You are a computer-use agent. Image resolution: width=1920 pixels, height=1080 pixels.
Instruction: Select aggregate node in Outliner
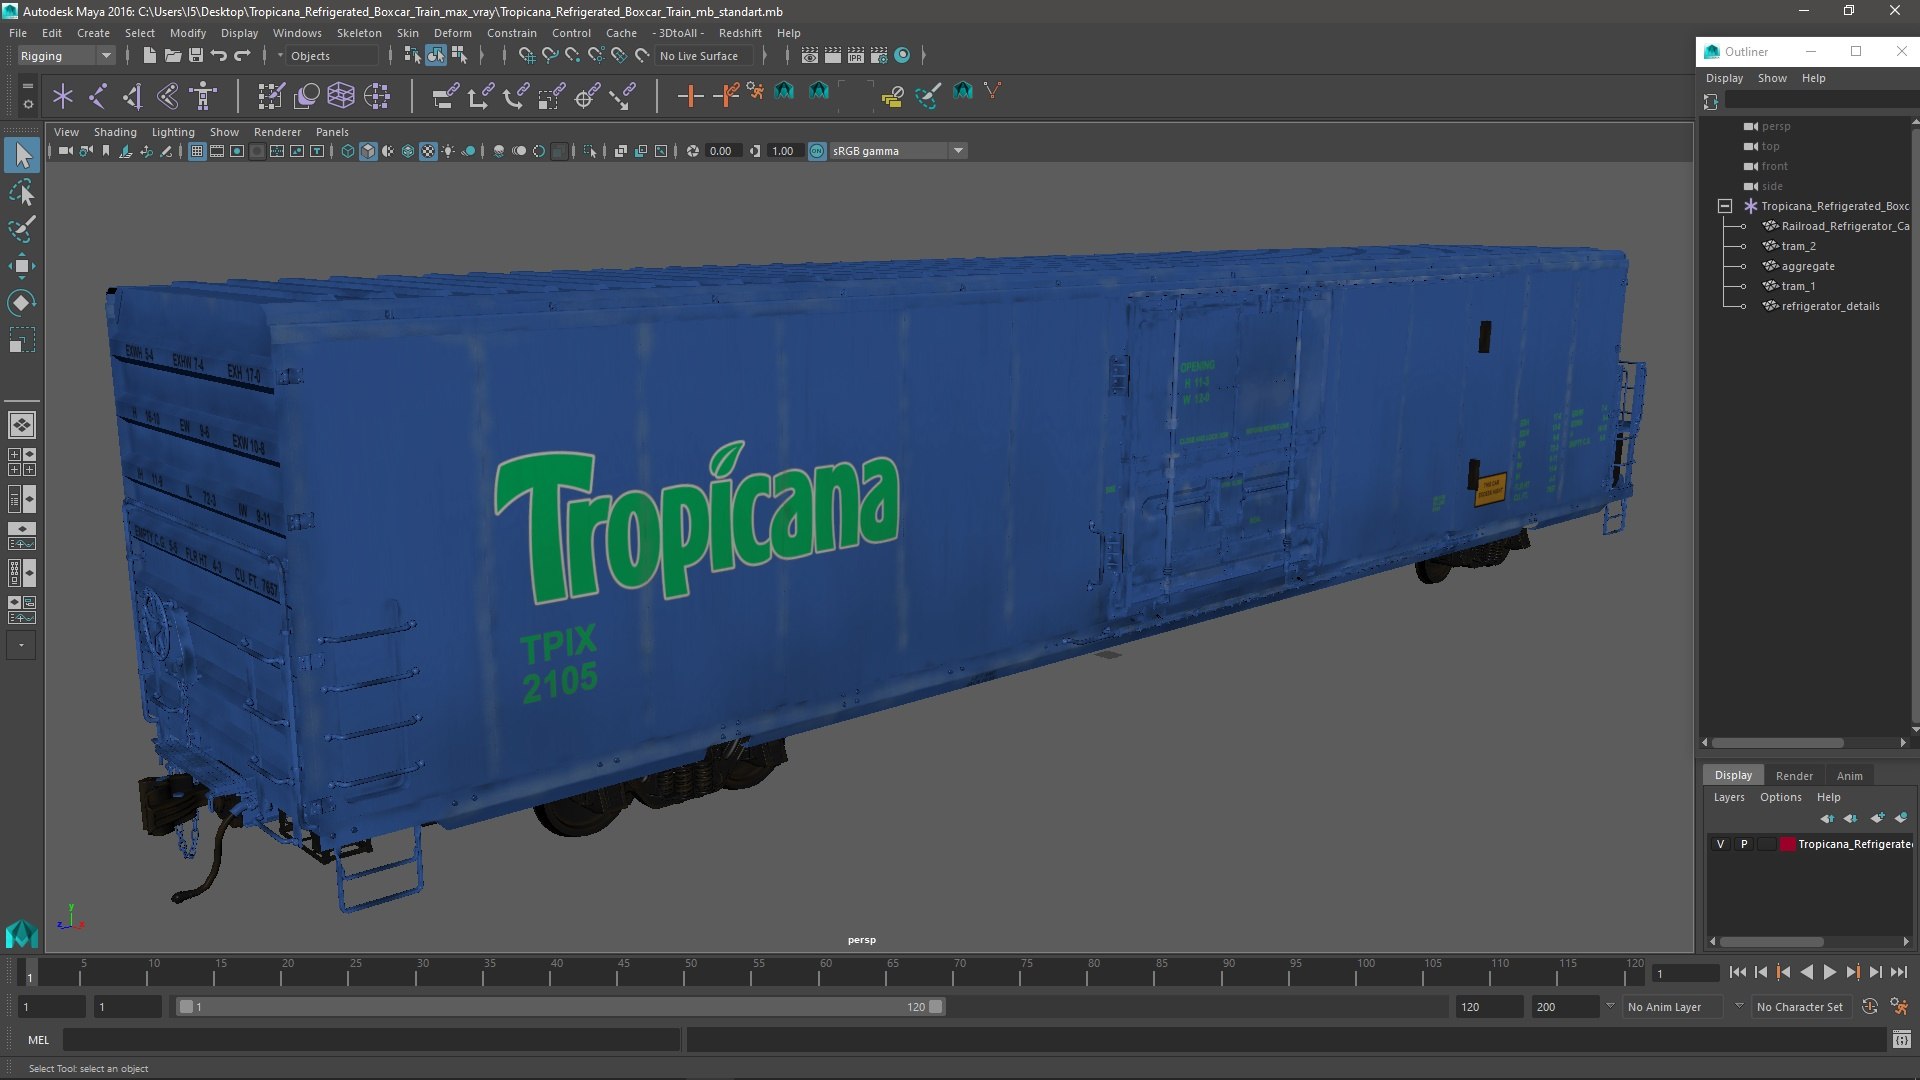tap(1807, 266)
